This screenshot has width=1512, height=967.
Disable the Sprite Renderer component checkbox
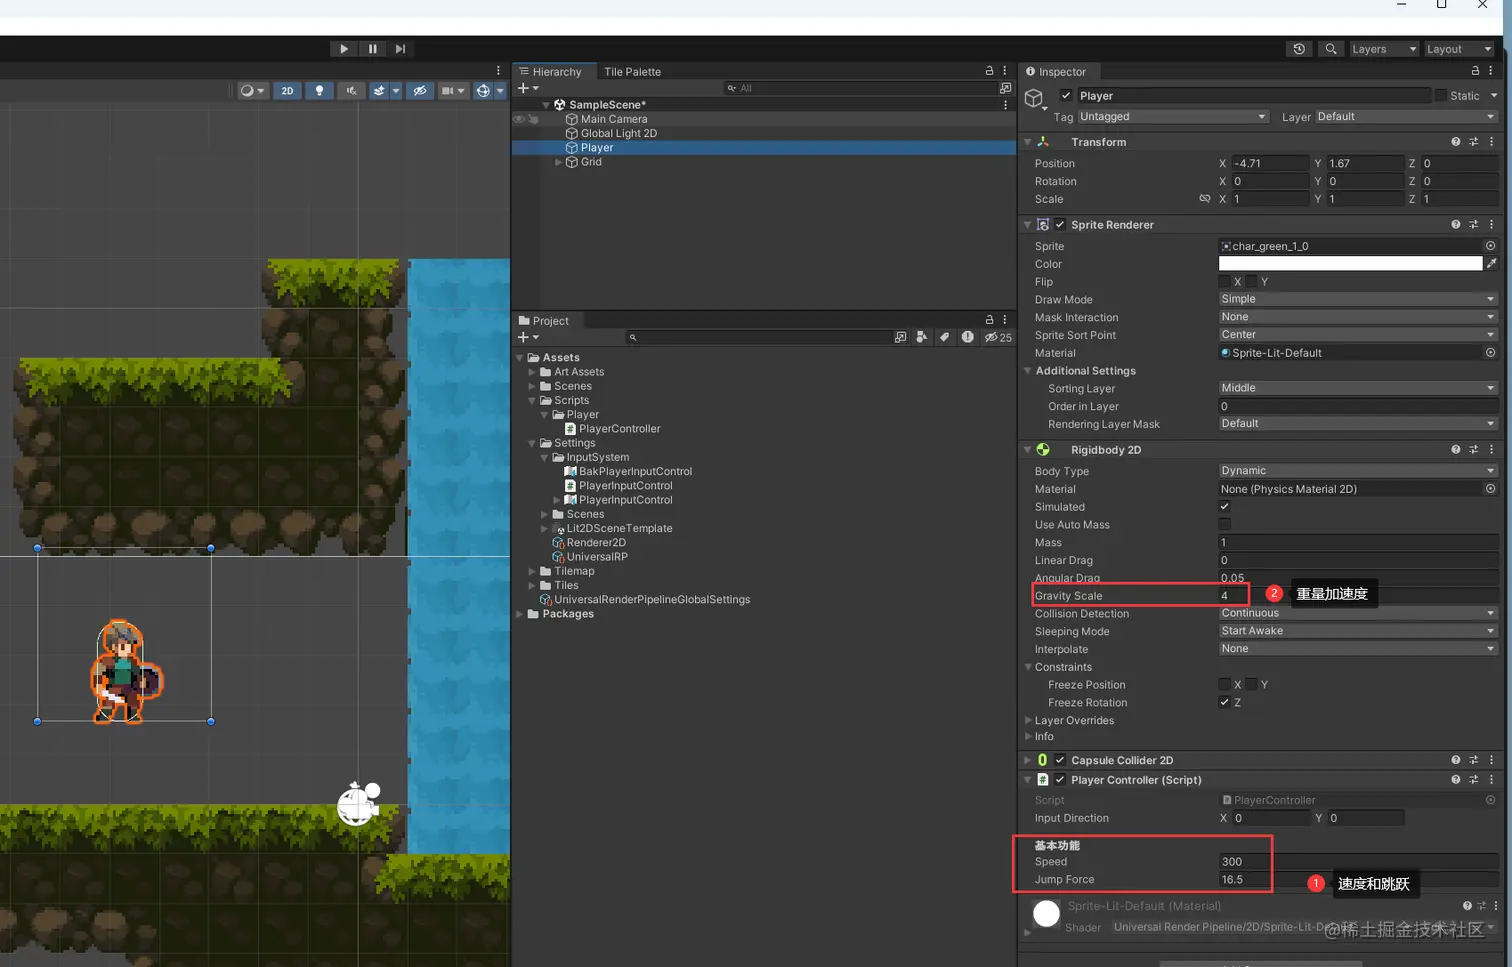(x=1060, y=225)
